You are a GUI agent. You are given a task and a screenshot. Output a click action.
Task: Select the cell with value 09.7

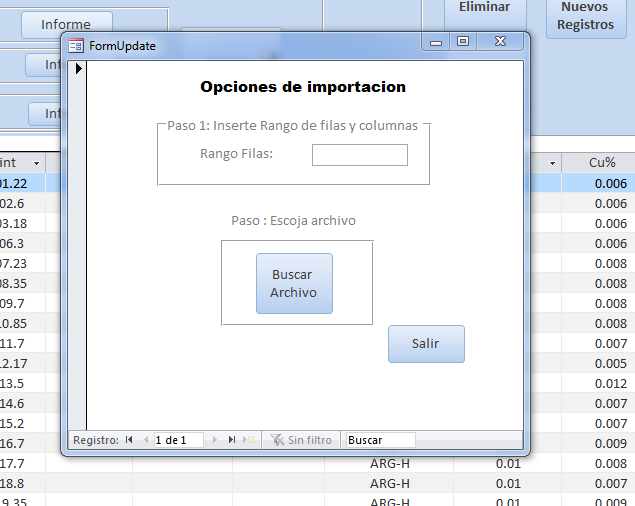click(x=22, y=303)
